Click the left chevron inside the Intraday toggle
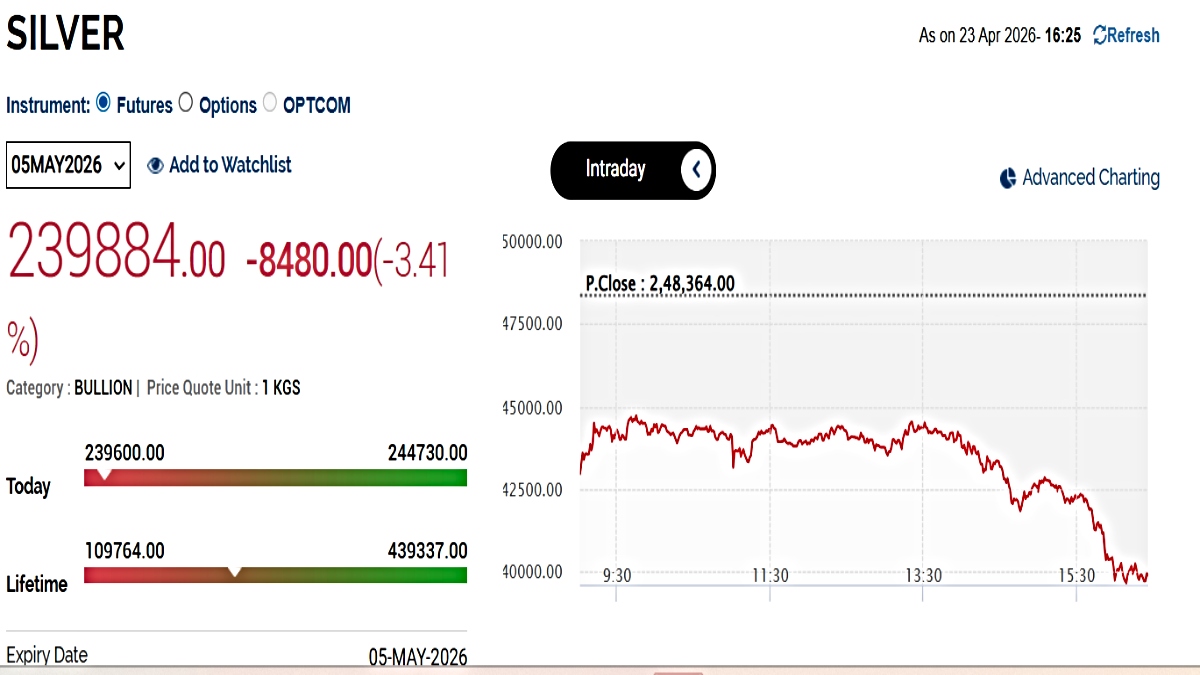1200x675 pixels. coord(697,170)
